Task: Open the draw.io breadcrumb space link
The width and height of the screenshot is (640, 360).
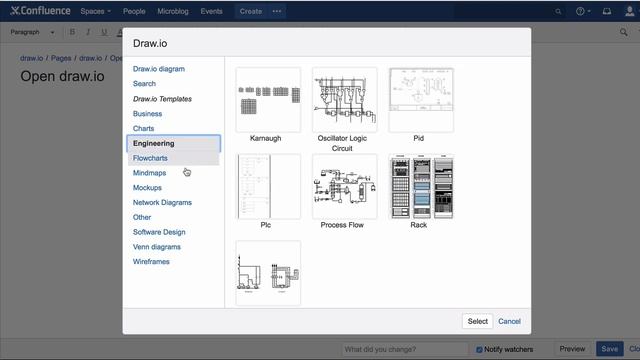Action: (x=31, y=58)
